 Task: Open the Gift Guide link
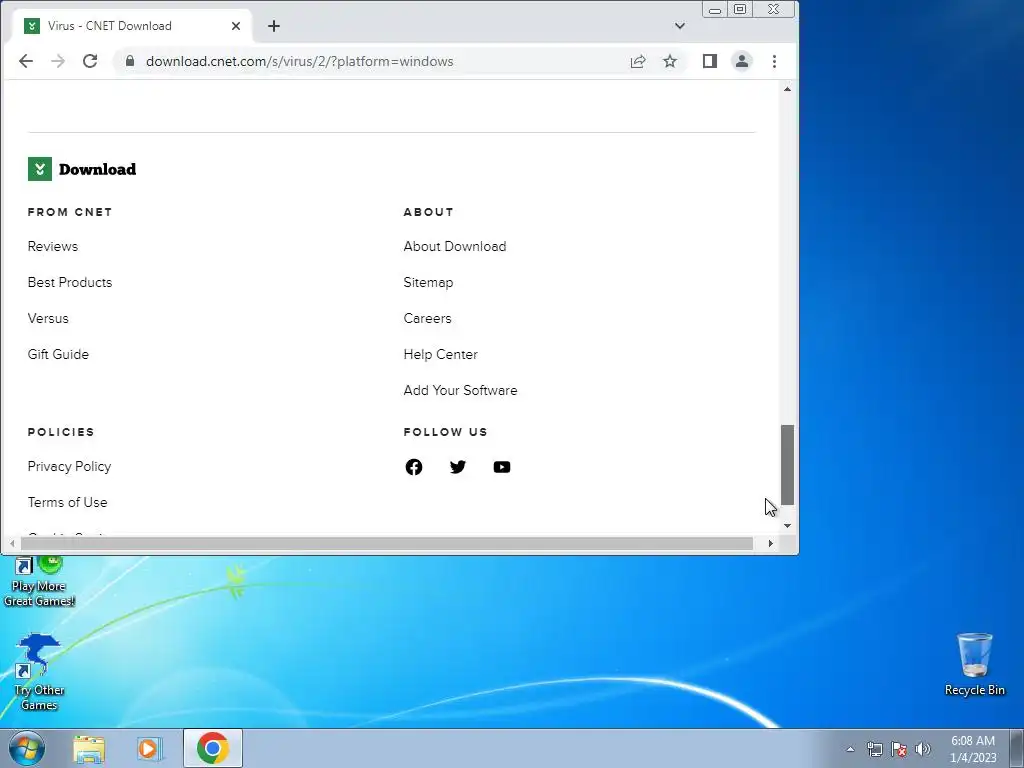coord(58,354)
